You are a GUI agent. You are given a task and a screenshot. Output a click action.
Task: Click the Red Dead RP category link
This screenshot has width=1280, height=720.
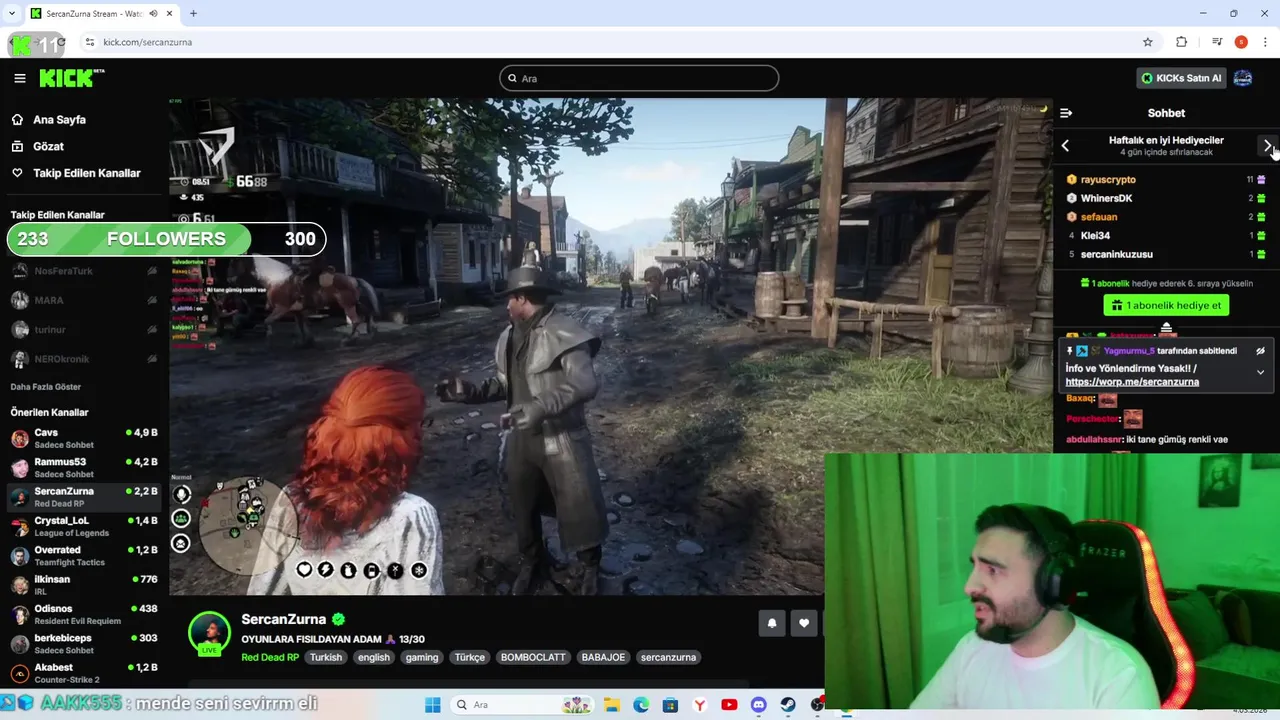point(270,657)
